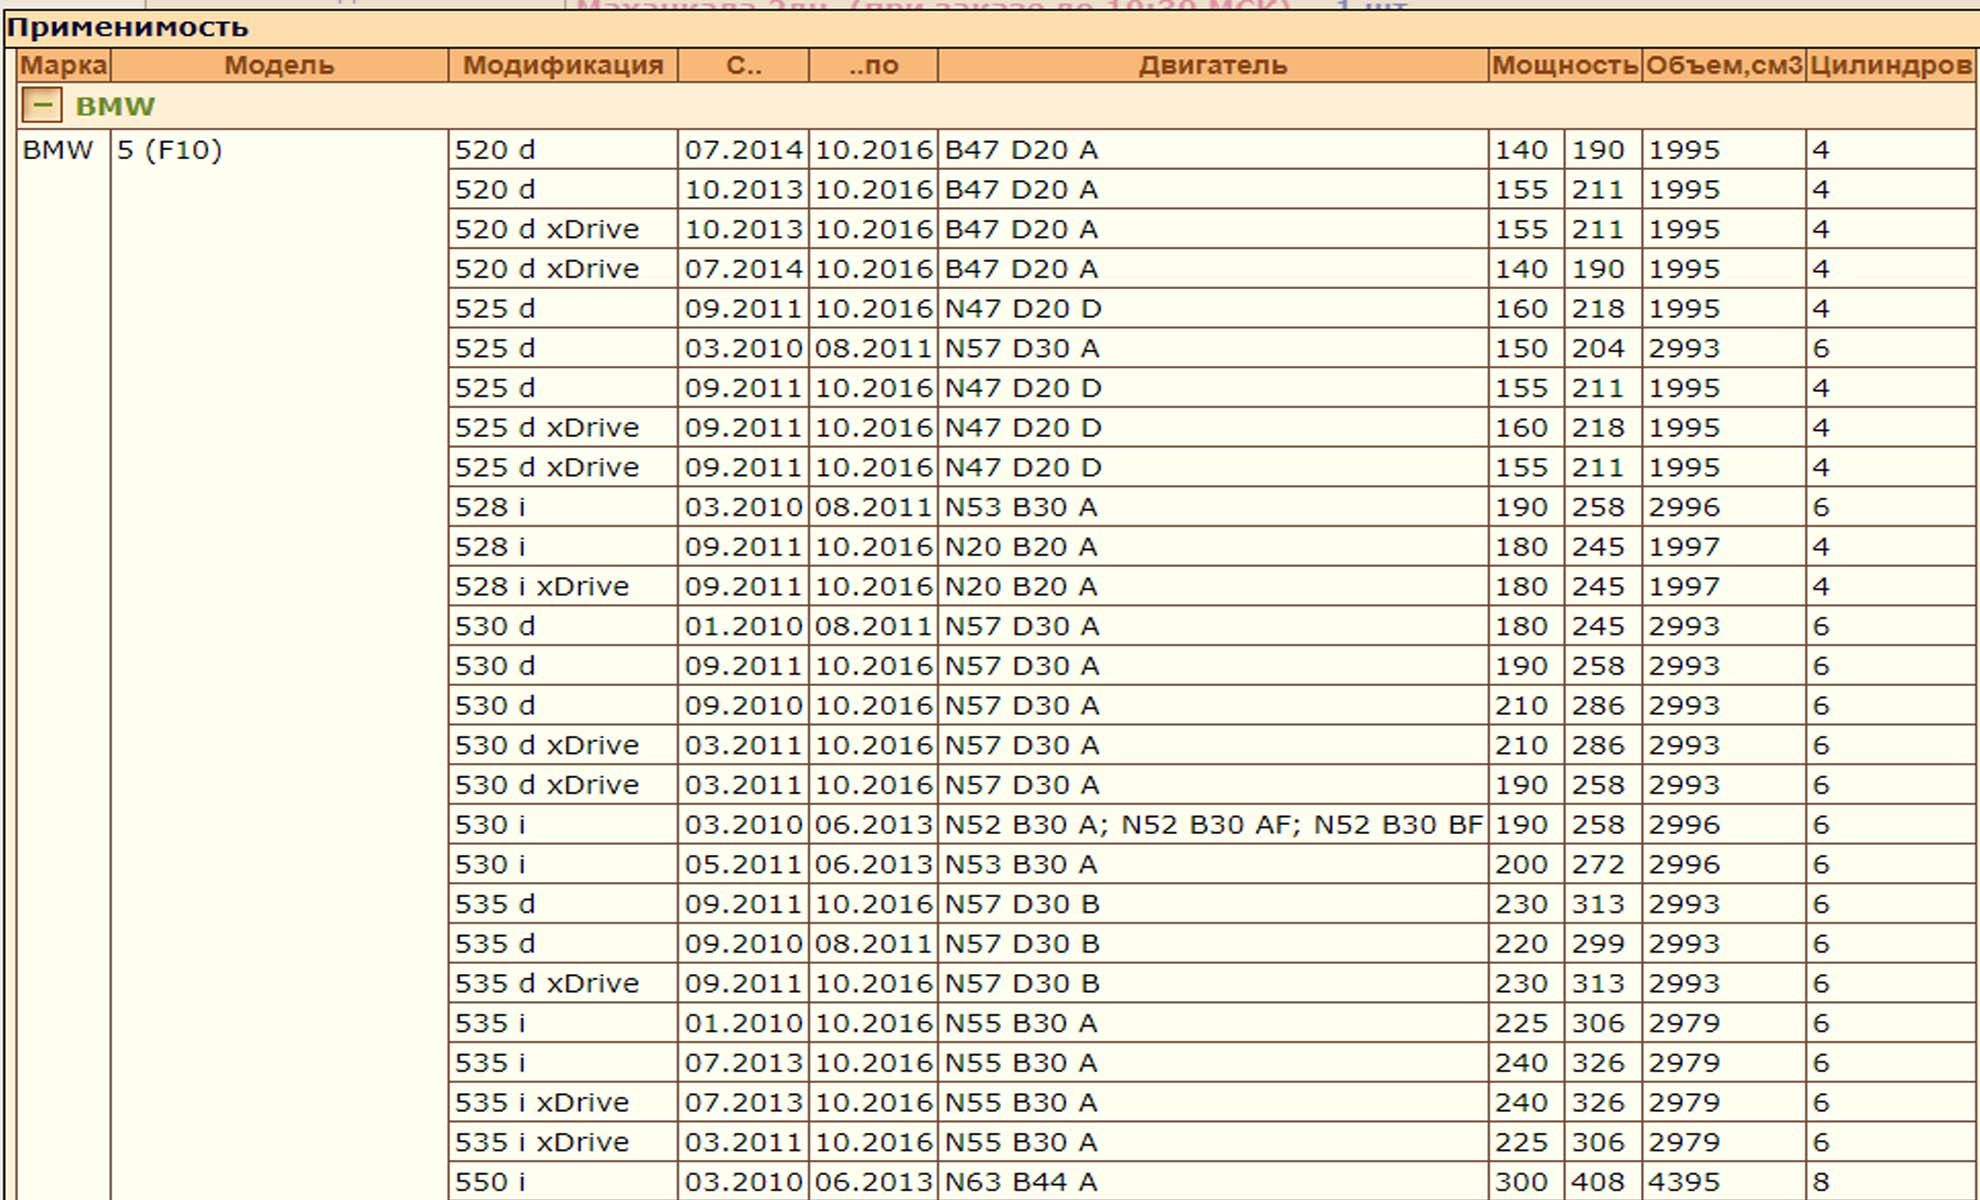Collapse the BMW group with minus icon
The height and width of the screenshot is (1200, 1980).
coord(42,105)
